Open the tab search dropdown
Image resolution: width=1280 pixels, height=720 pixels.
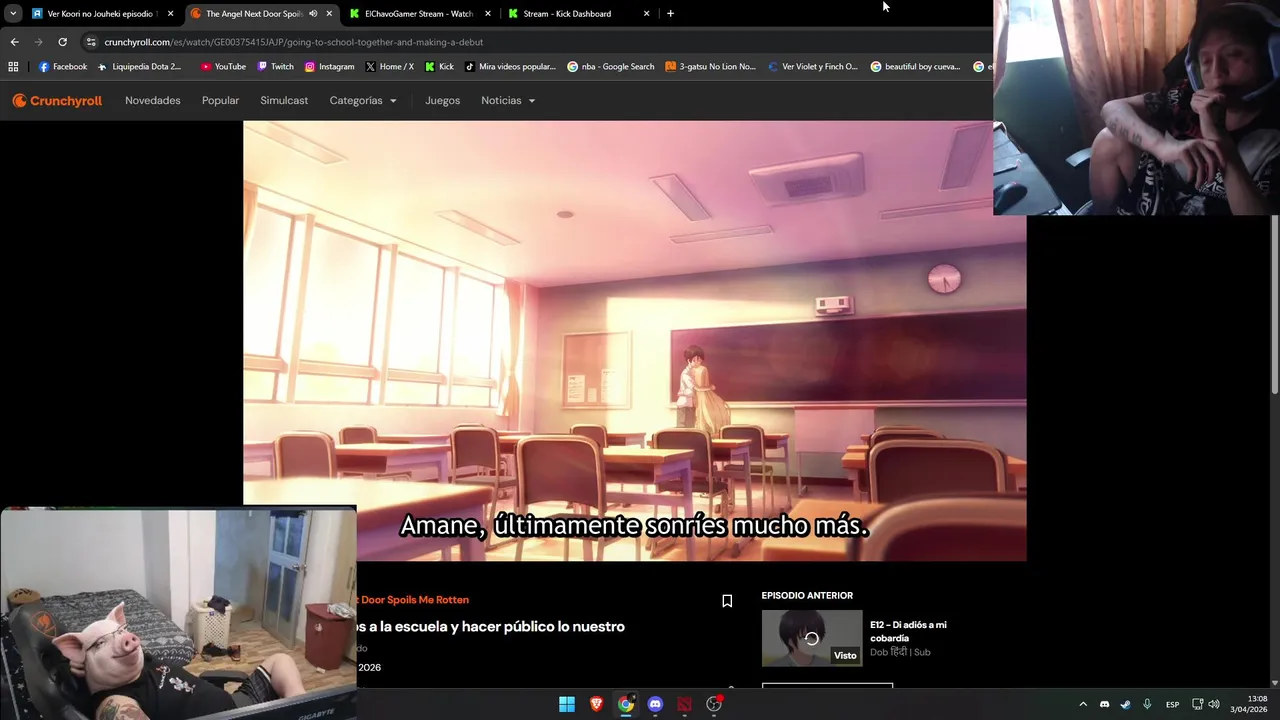[13, 14]
